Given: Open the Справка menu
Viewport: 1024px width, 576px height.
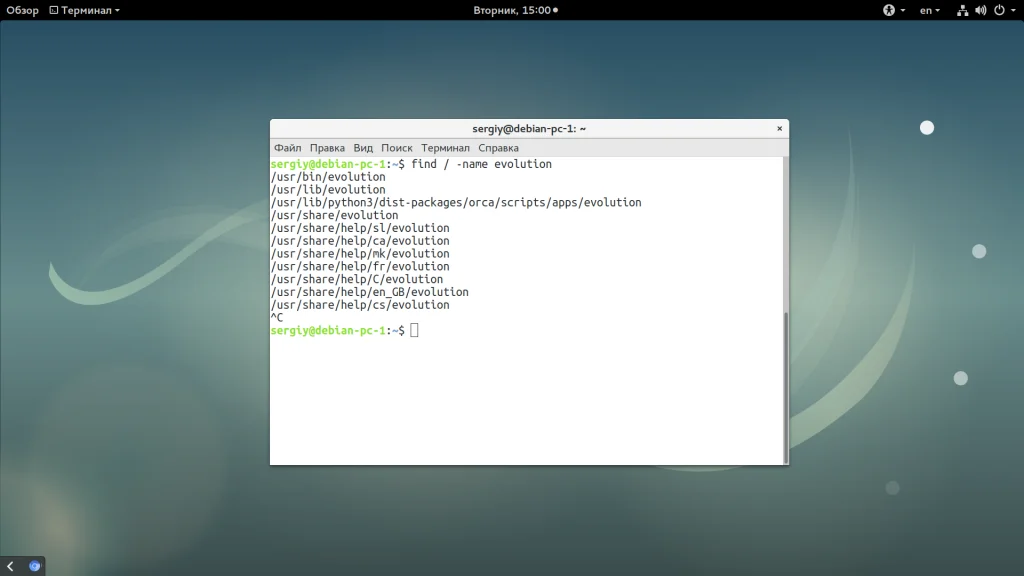Looking at the screenshot, I should pos(498,148).
